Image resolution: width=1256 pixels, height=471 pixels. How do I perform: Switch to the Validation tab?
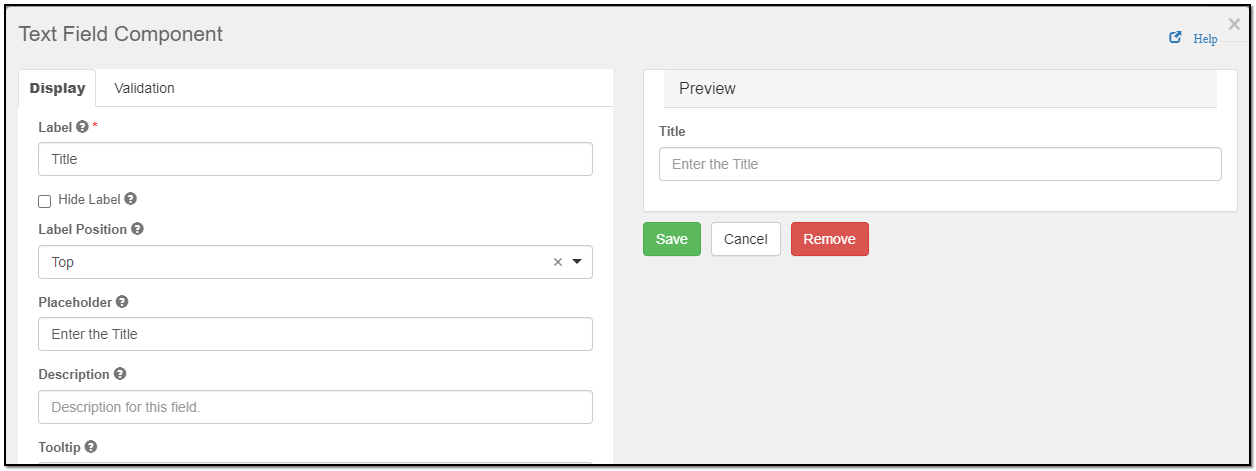pyautogui.click(x=144, y=88)
